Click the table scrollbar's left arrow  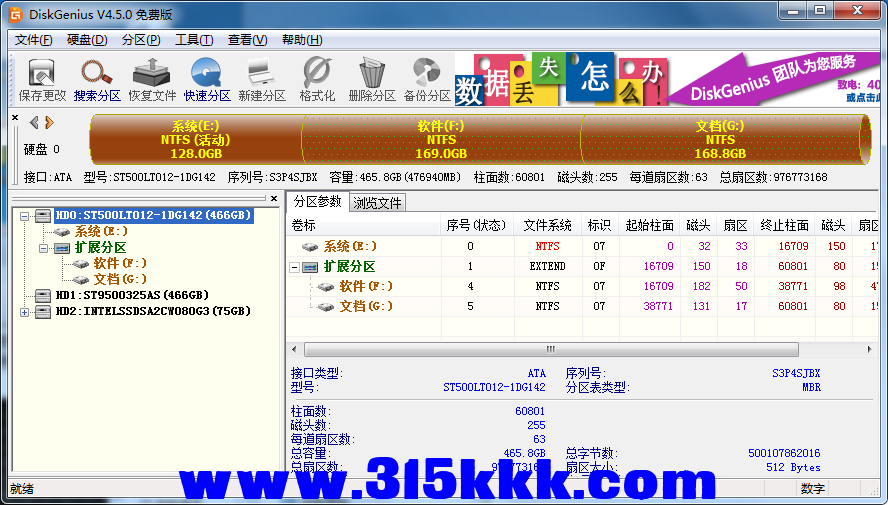(x=294, y=349)
